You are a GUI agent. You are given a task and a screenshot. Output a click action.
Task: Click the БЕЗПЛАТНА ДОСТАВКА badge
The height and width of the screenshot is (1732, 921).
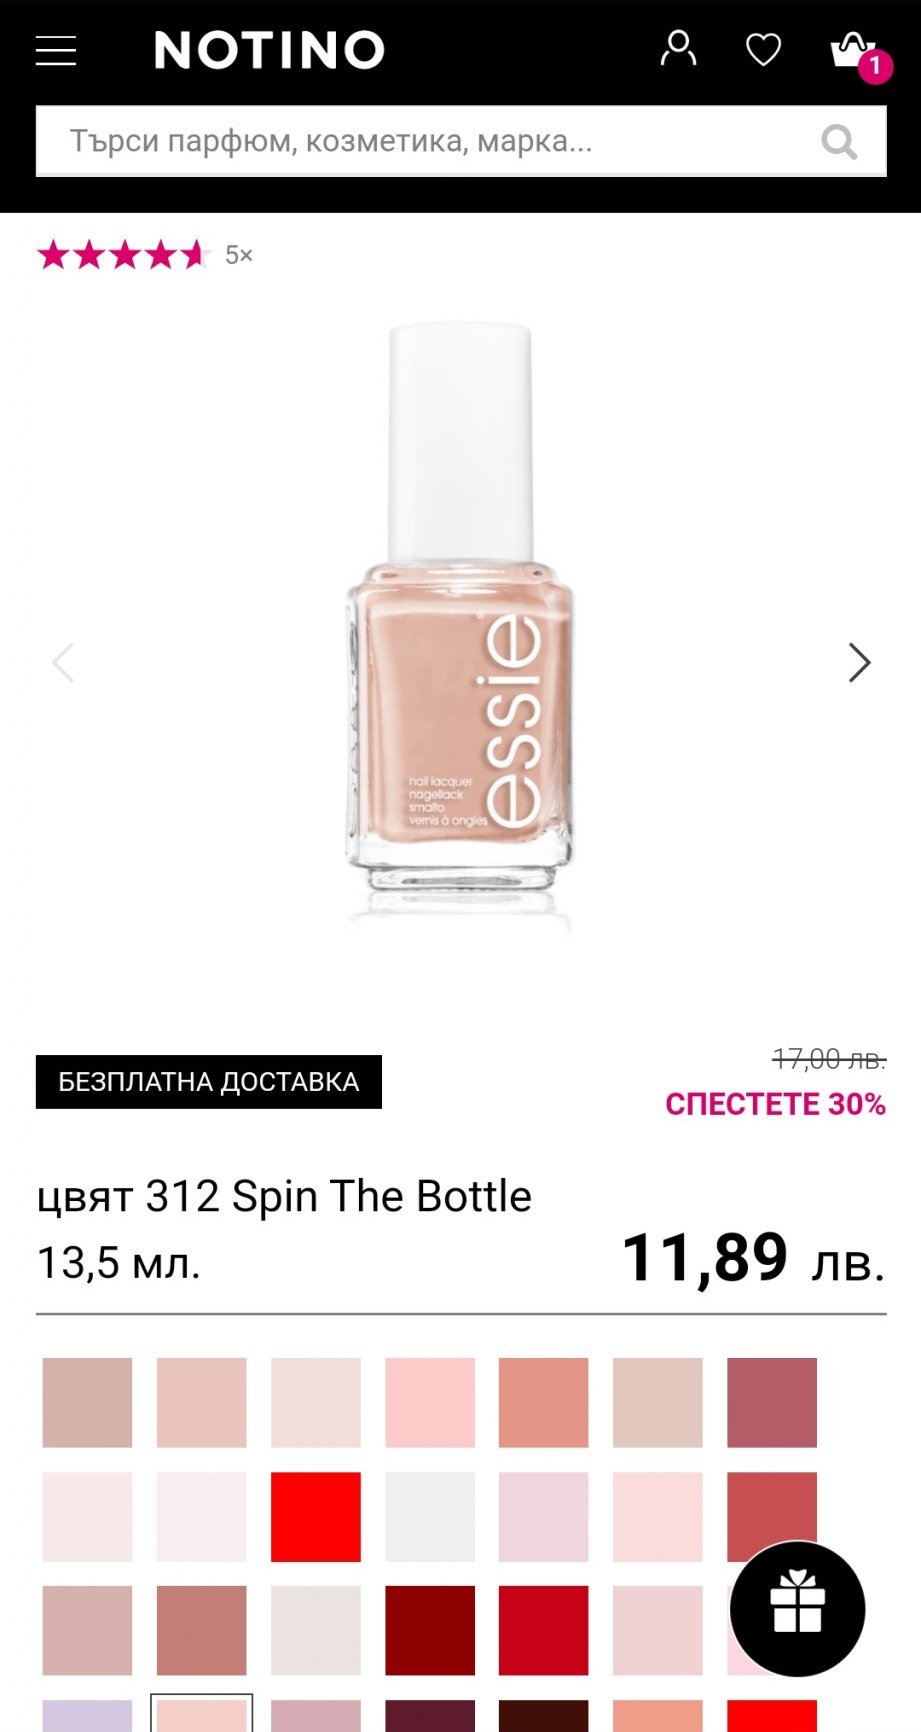209,1082
